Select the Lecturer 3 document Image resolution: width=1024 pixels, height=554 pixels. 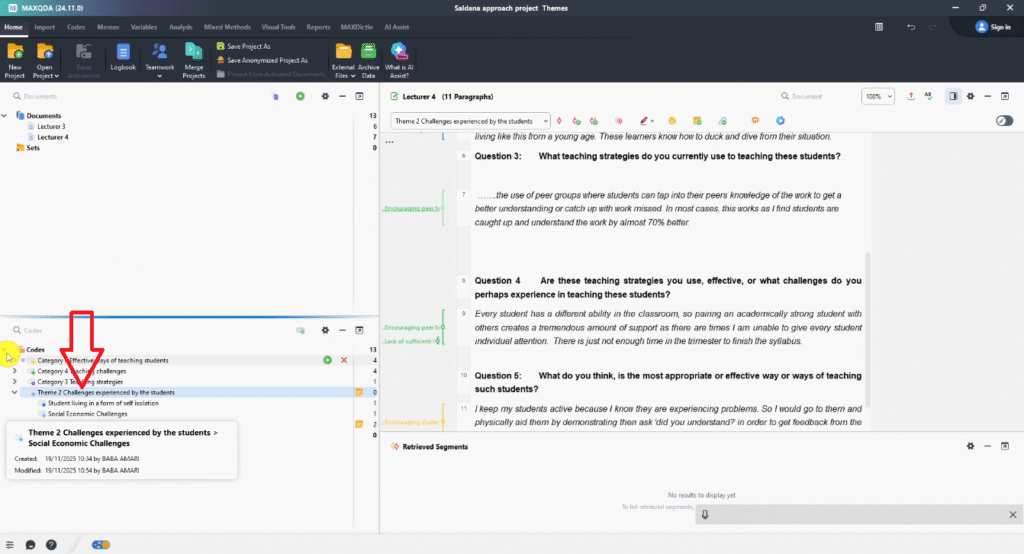click(51, 127)
